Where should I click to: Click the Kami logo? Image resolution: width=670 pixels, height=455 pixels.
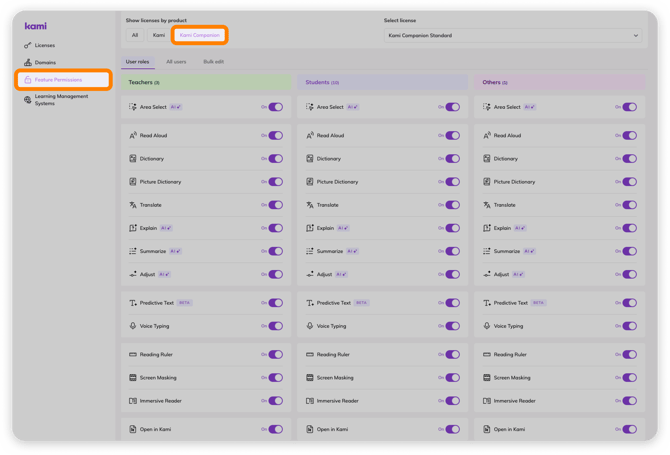pyautogui.click(x=35, y=26)
